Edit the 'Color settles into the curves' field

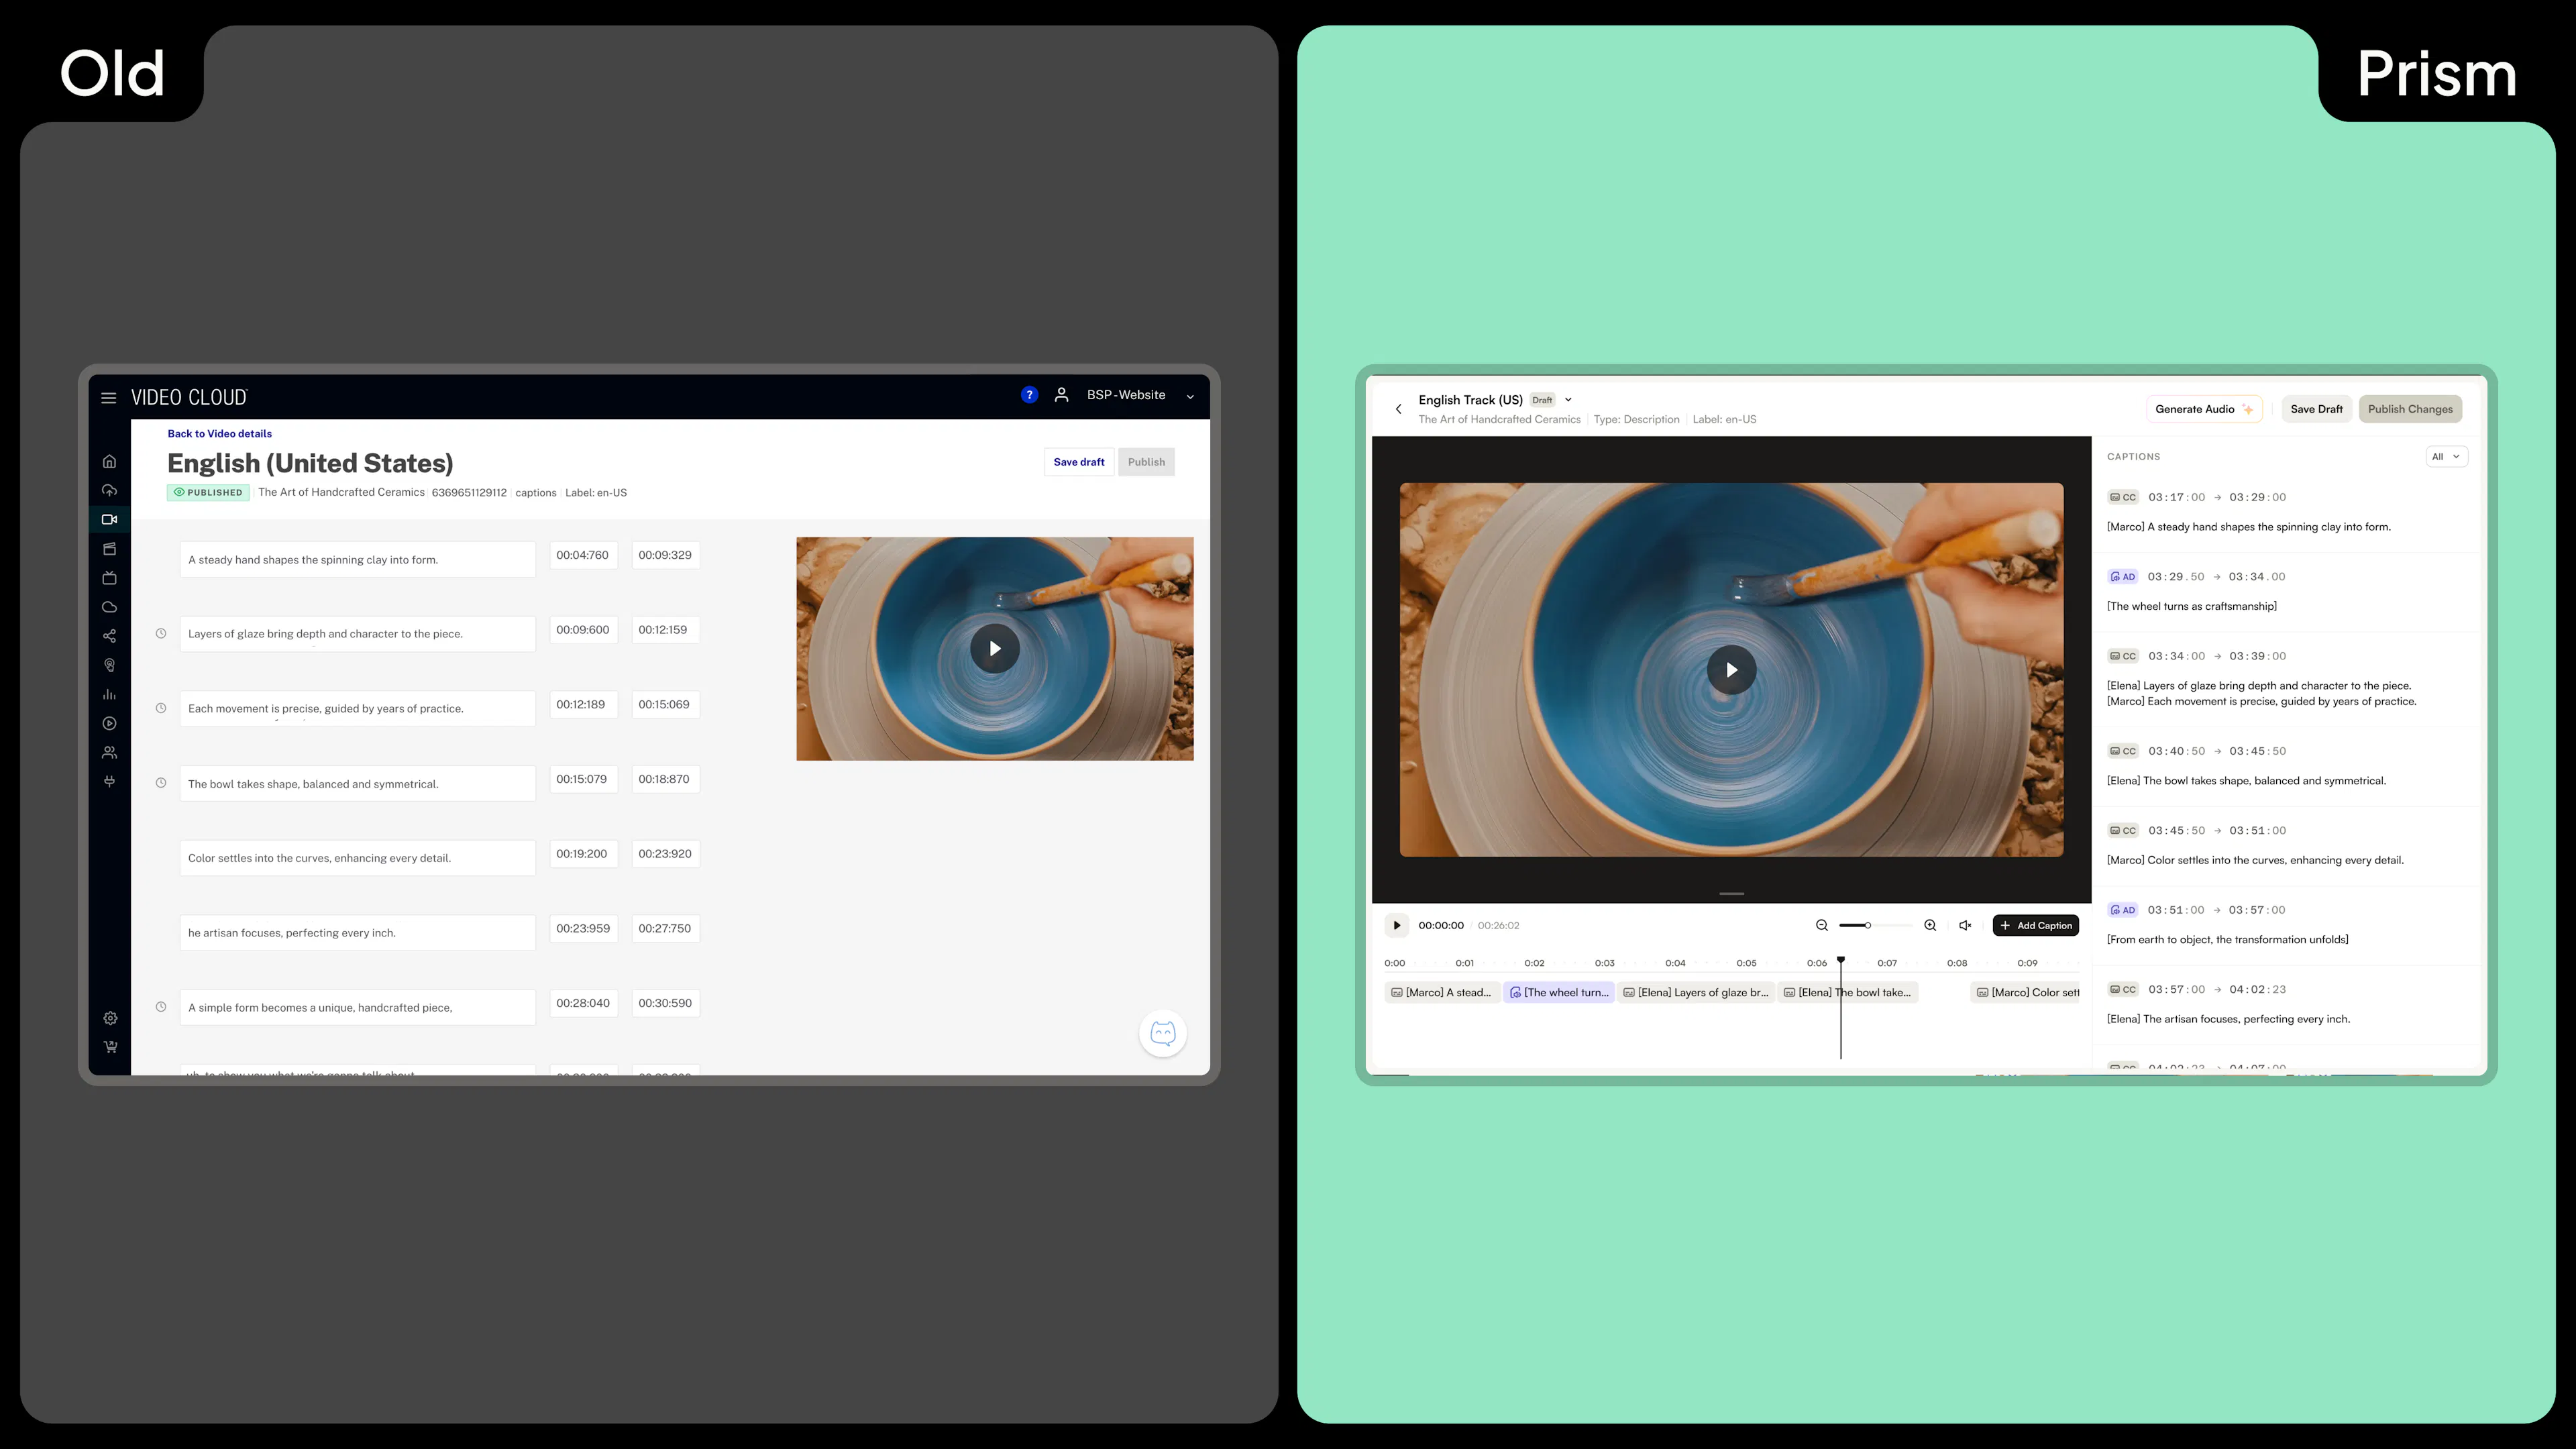click(x=357, y=858)
